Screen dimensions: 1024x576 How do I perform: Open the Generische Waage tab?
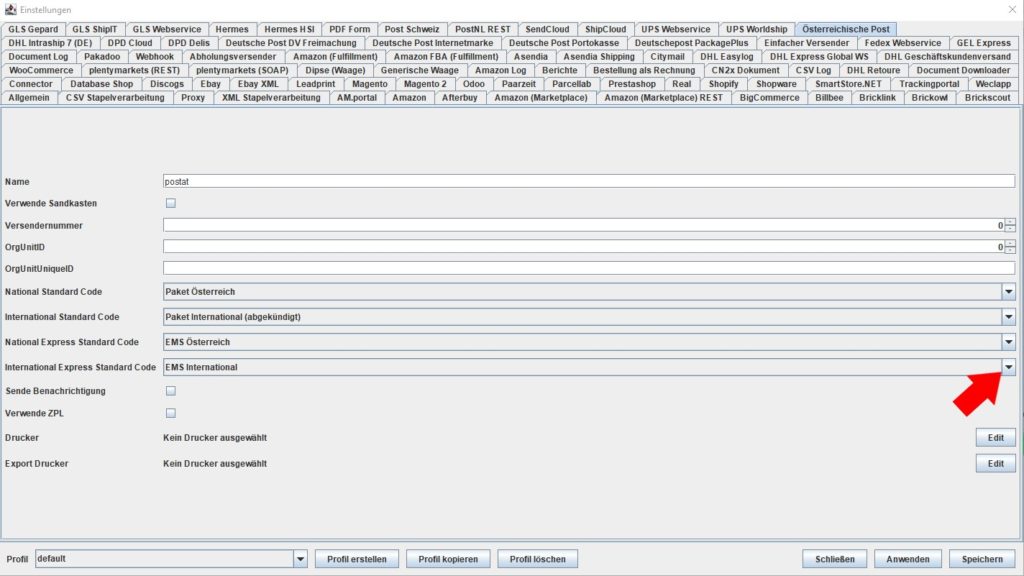(419, 70)
